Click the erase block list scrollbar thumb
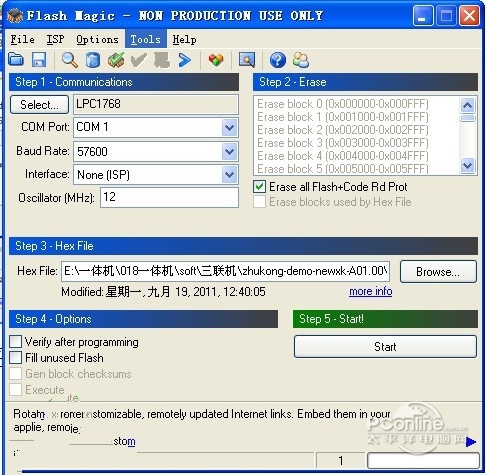Viewport: 487px width, 475px height. tap(468, 118)
